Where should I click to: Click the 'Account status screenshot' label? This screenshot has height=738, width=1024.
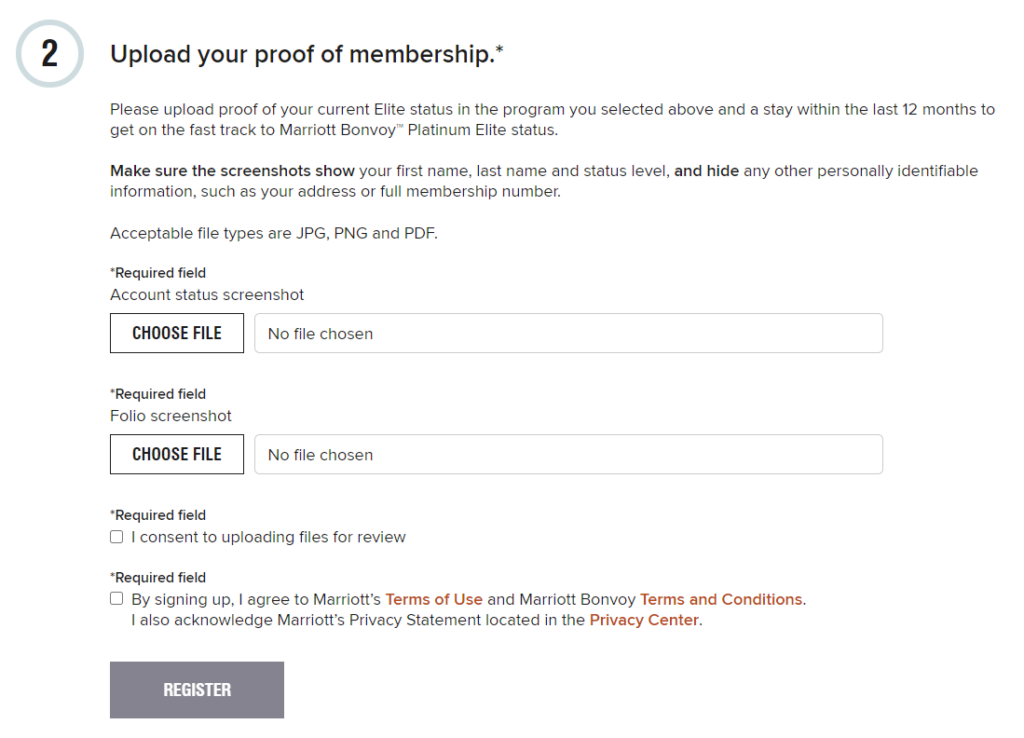click(207, 295)
